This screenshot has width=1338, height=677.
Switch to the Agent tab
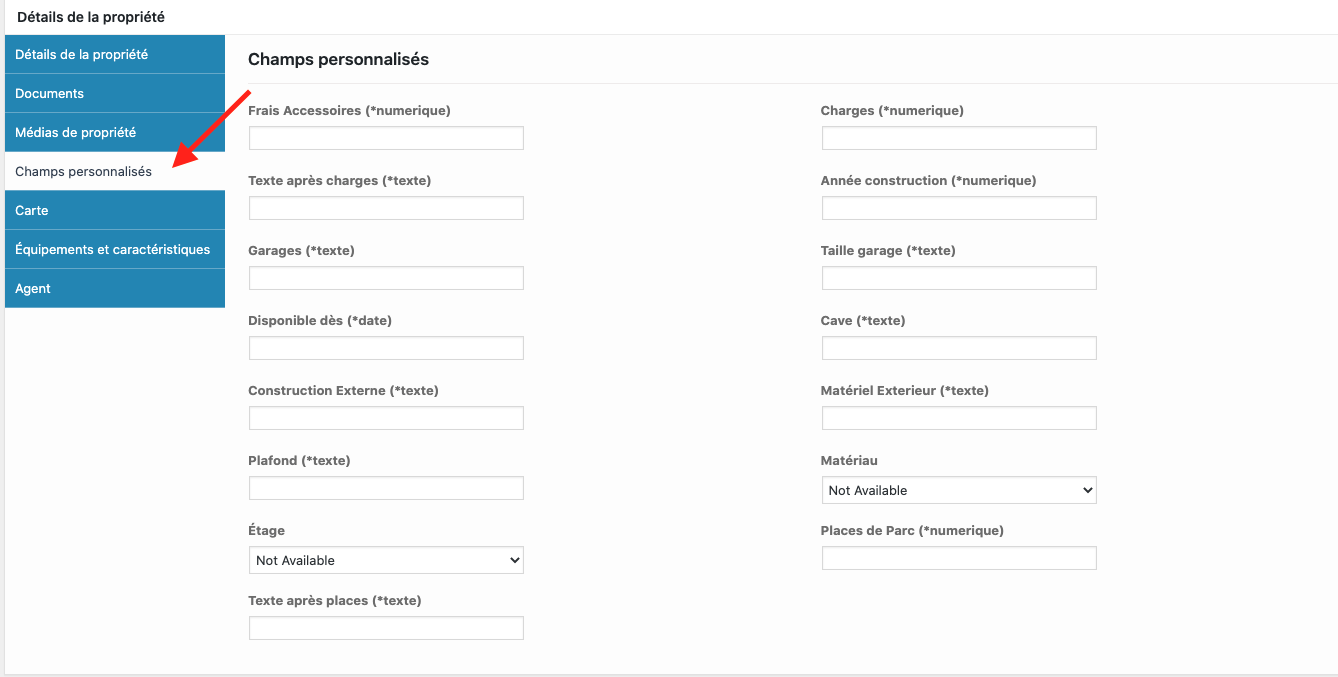pyautogui.click(x=115, y=288)
